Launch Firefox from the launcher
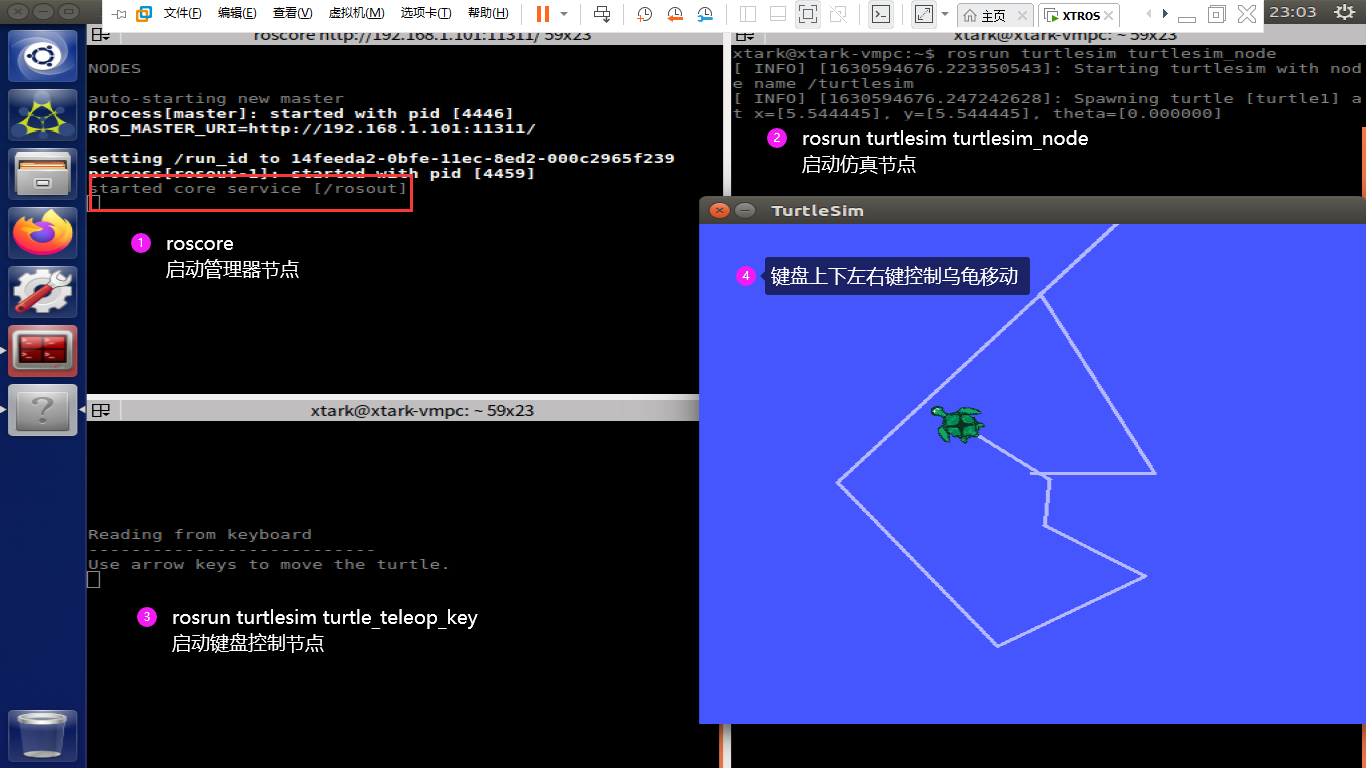Viewport: 1366px width, 768px height. pyautogui.click(x=42, y=232)
